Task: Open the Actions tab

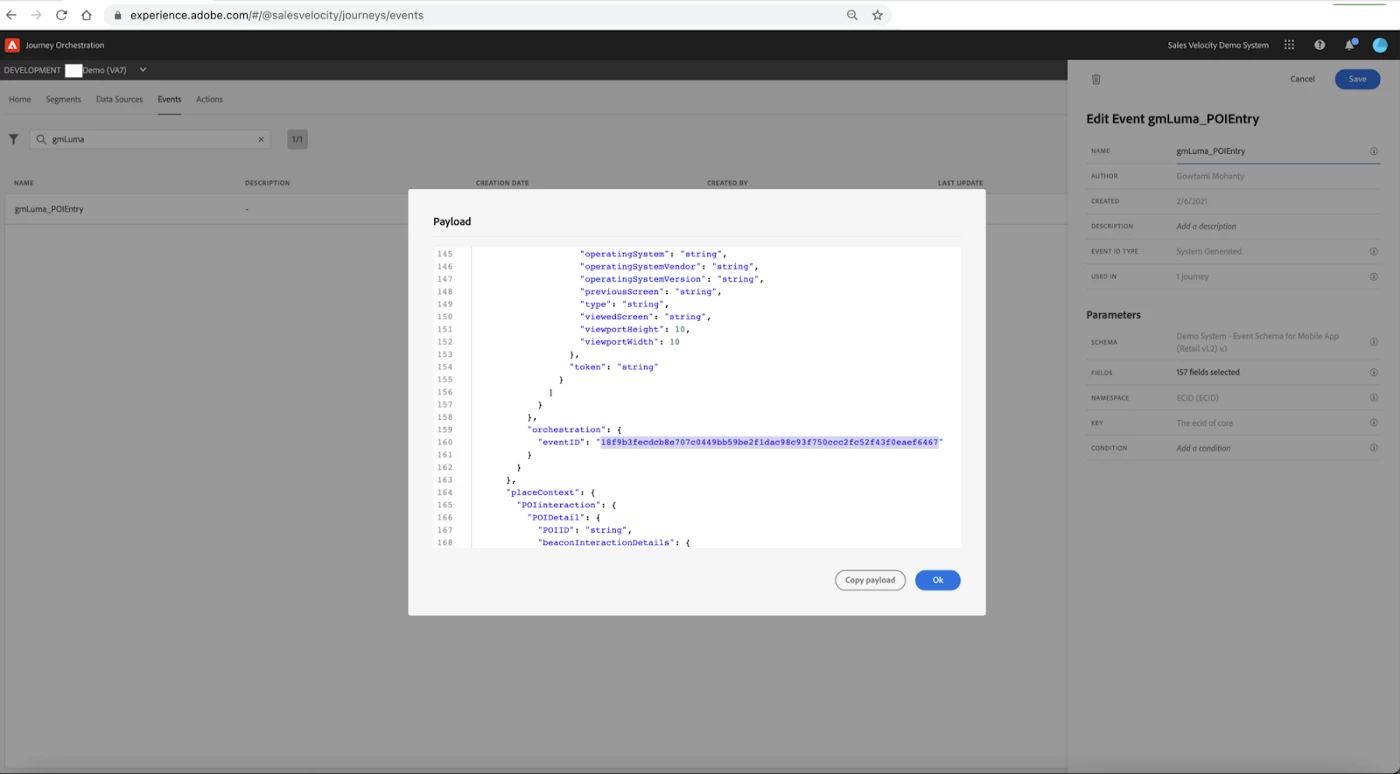Action: coord(209,99)
